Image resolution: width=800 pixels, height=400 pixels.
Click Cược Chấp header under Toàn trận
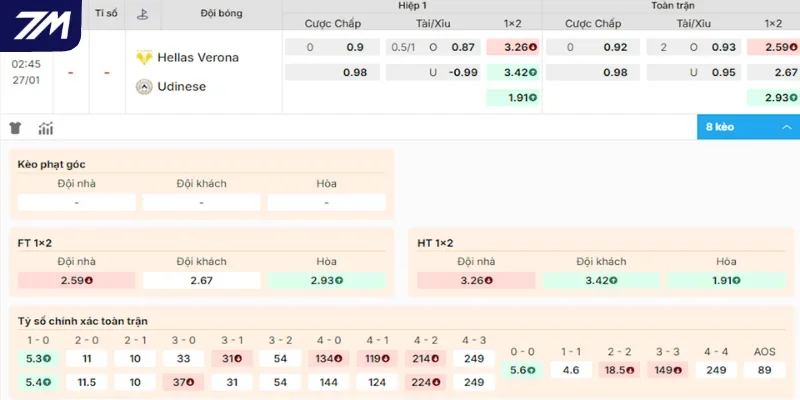point(593,23)
